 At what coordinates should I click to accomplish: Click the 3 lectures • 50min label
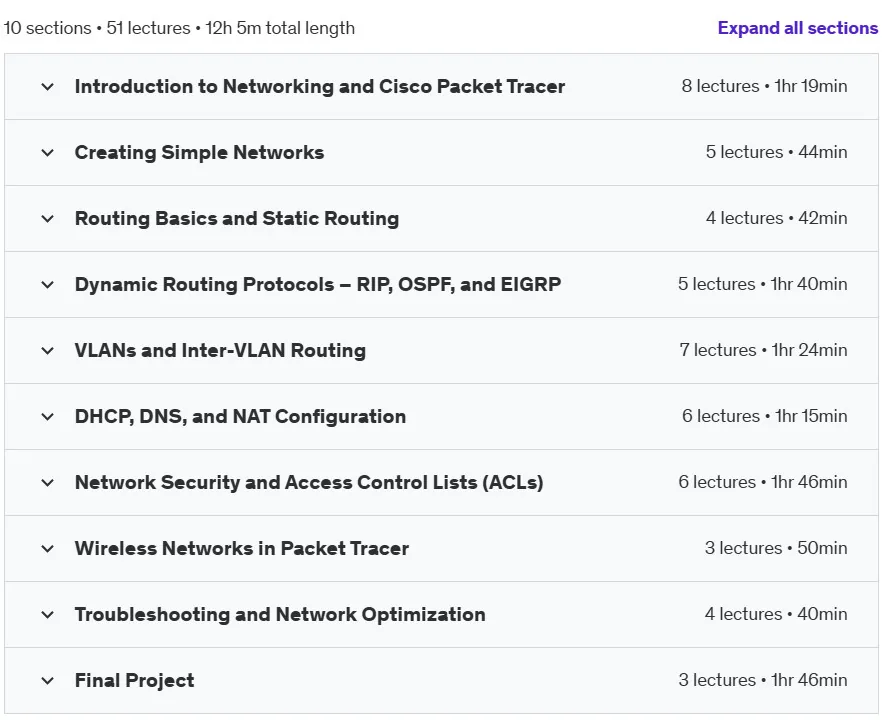[776, 548]
